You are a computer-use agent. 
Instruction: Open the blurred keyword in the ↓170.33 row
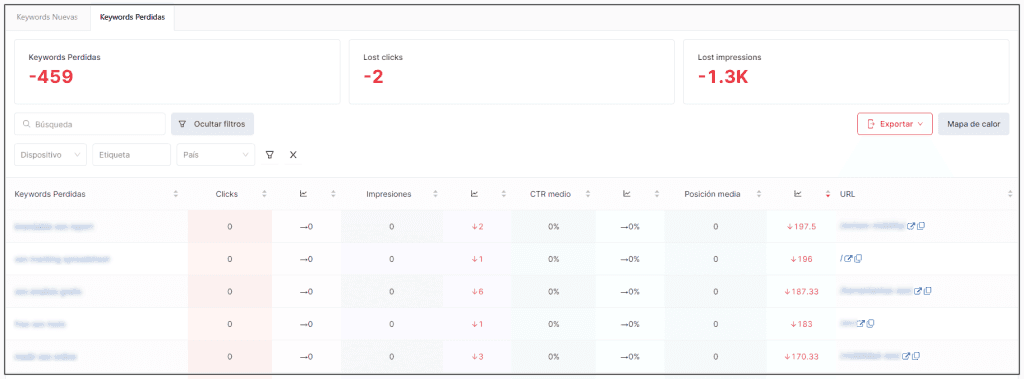click(46, 357)
